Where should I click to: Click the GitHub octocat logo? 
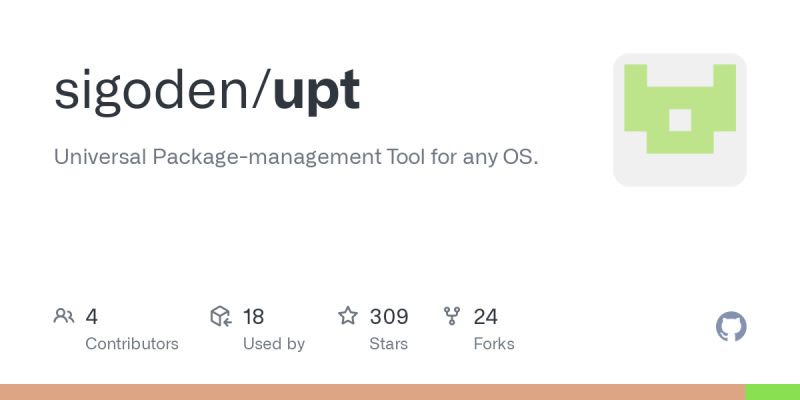(731, 327)
